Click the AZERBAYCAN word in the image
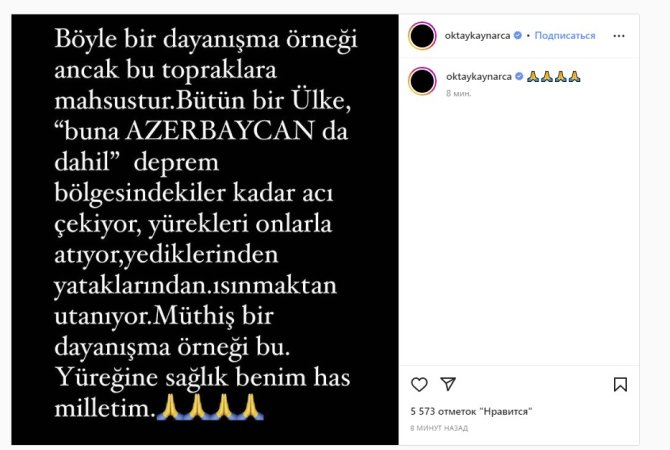This screenshot has height=450, width=670. coord(220,131)
